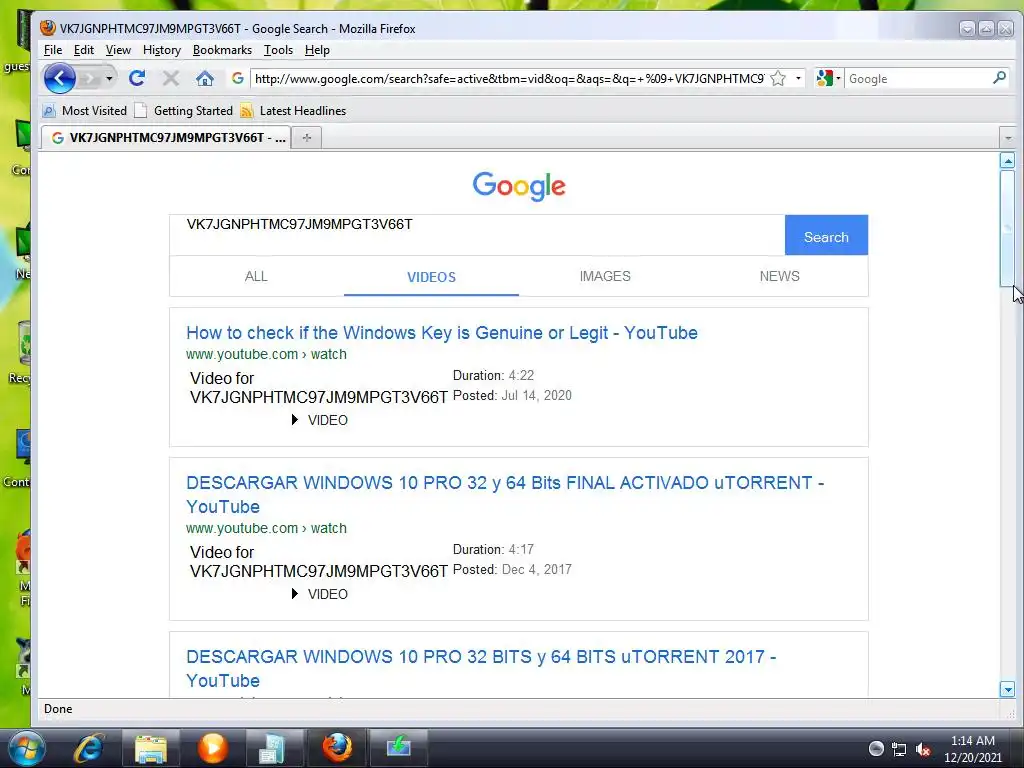The width and height of the screenshot is (1024, 768).
Task: Open the Help menu
Action: [x=317, y=50]
